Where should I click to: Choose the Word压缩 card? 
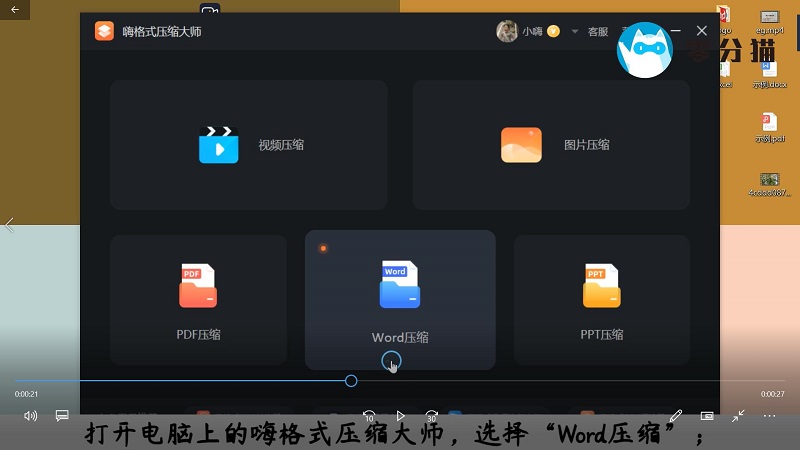pos(400,300)
